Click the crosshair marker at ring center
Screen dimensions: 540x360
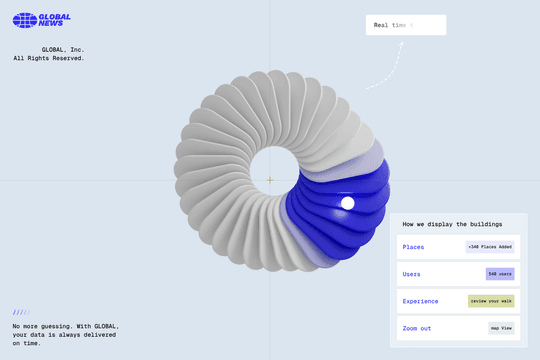[x=270, y=180]
